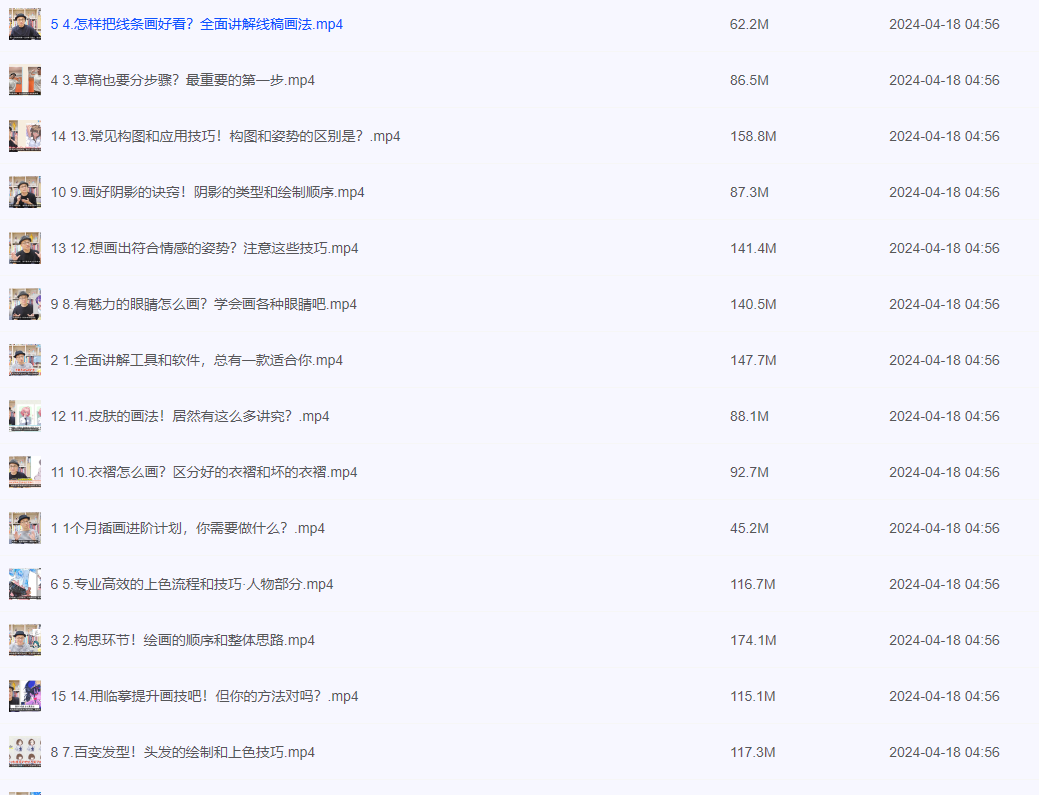The width and height of the screenshot is (1039, 795).
Task: Open file name 1.全面讲解工具和软件.mp4
Action: point(196,360)
